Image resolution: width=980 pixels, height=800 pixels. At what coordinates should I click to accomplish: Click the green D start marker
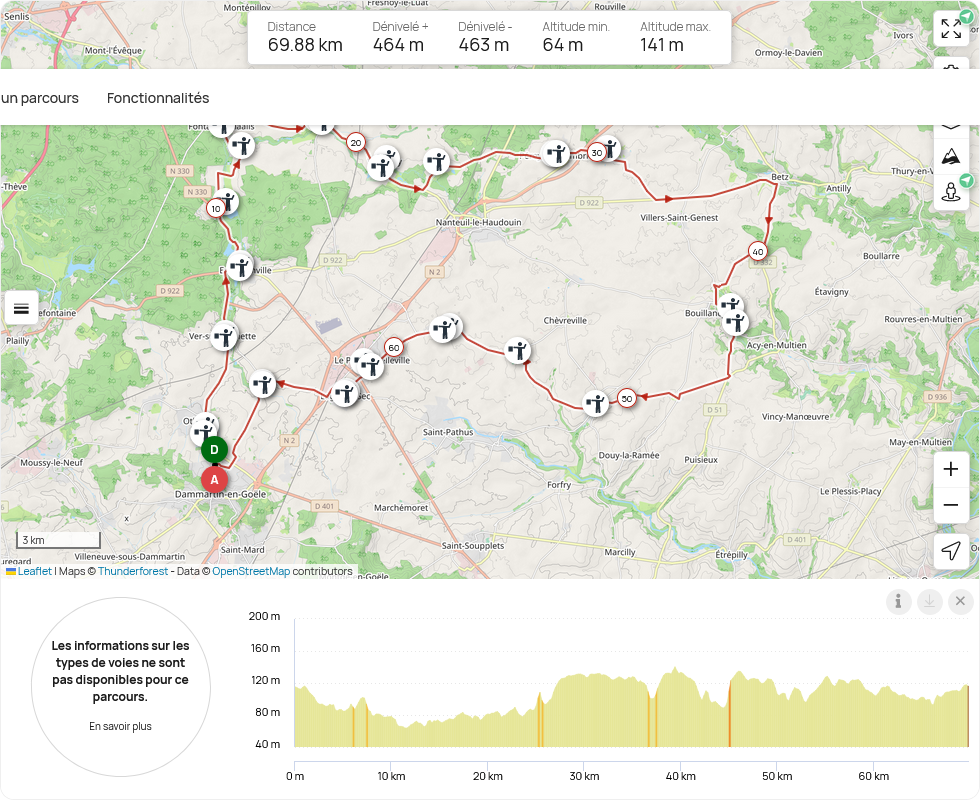point(214,450)
